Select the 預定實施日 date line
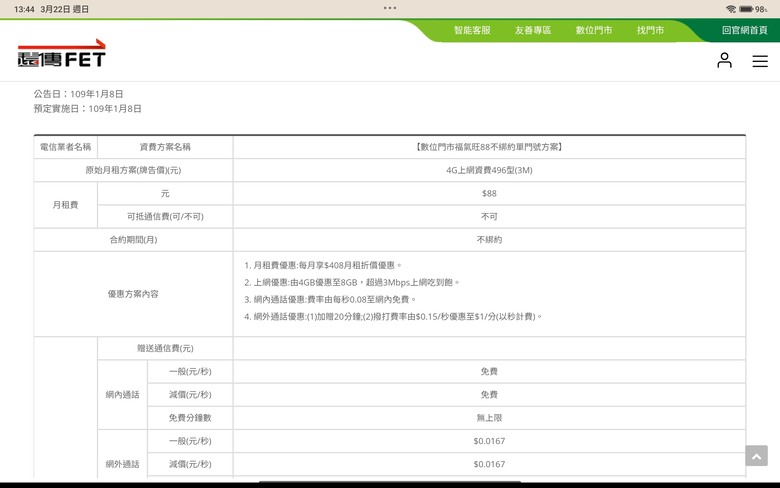The height and width of the screenshot is (488, 780). click(88, 108)
